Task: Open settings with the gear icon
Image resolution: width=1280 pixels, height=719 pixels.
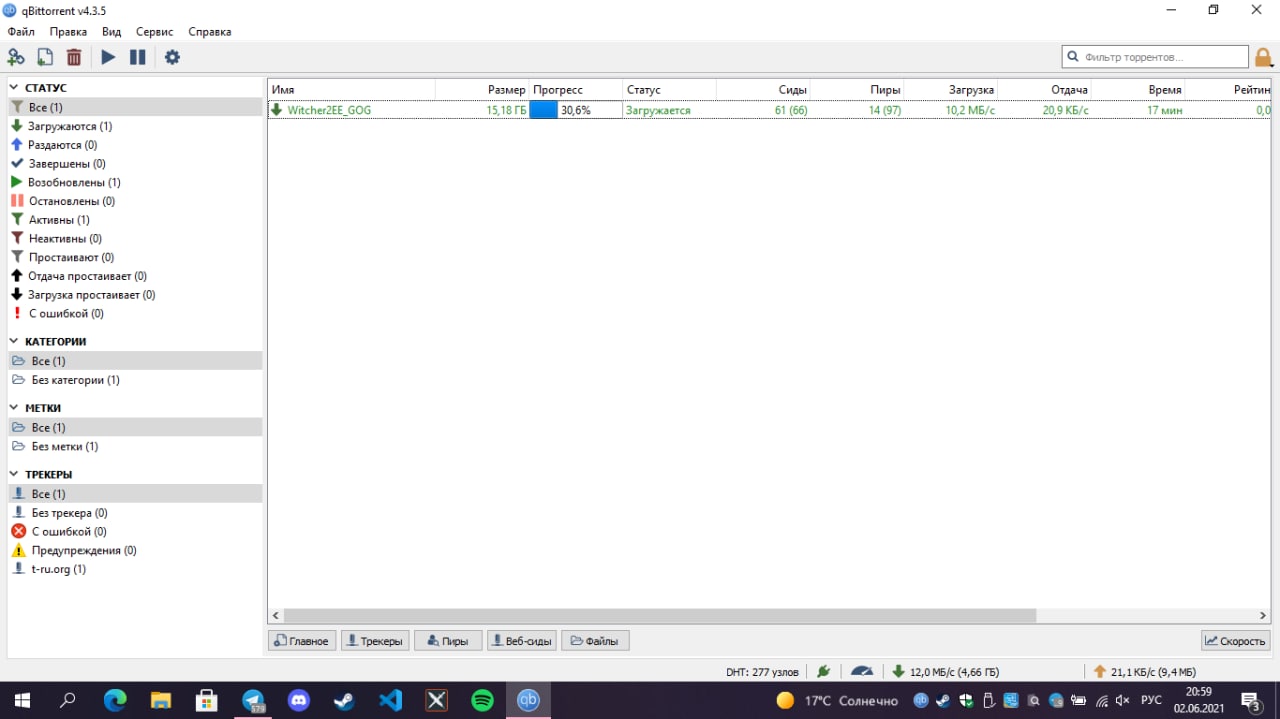Action: [172, 57]
